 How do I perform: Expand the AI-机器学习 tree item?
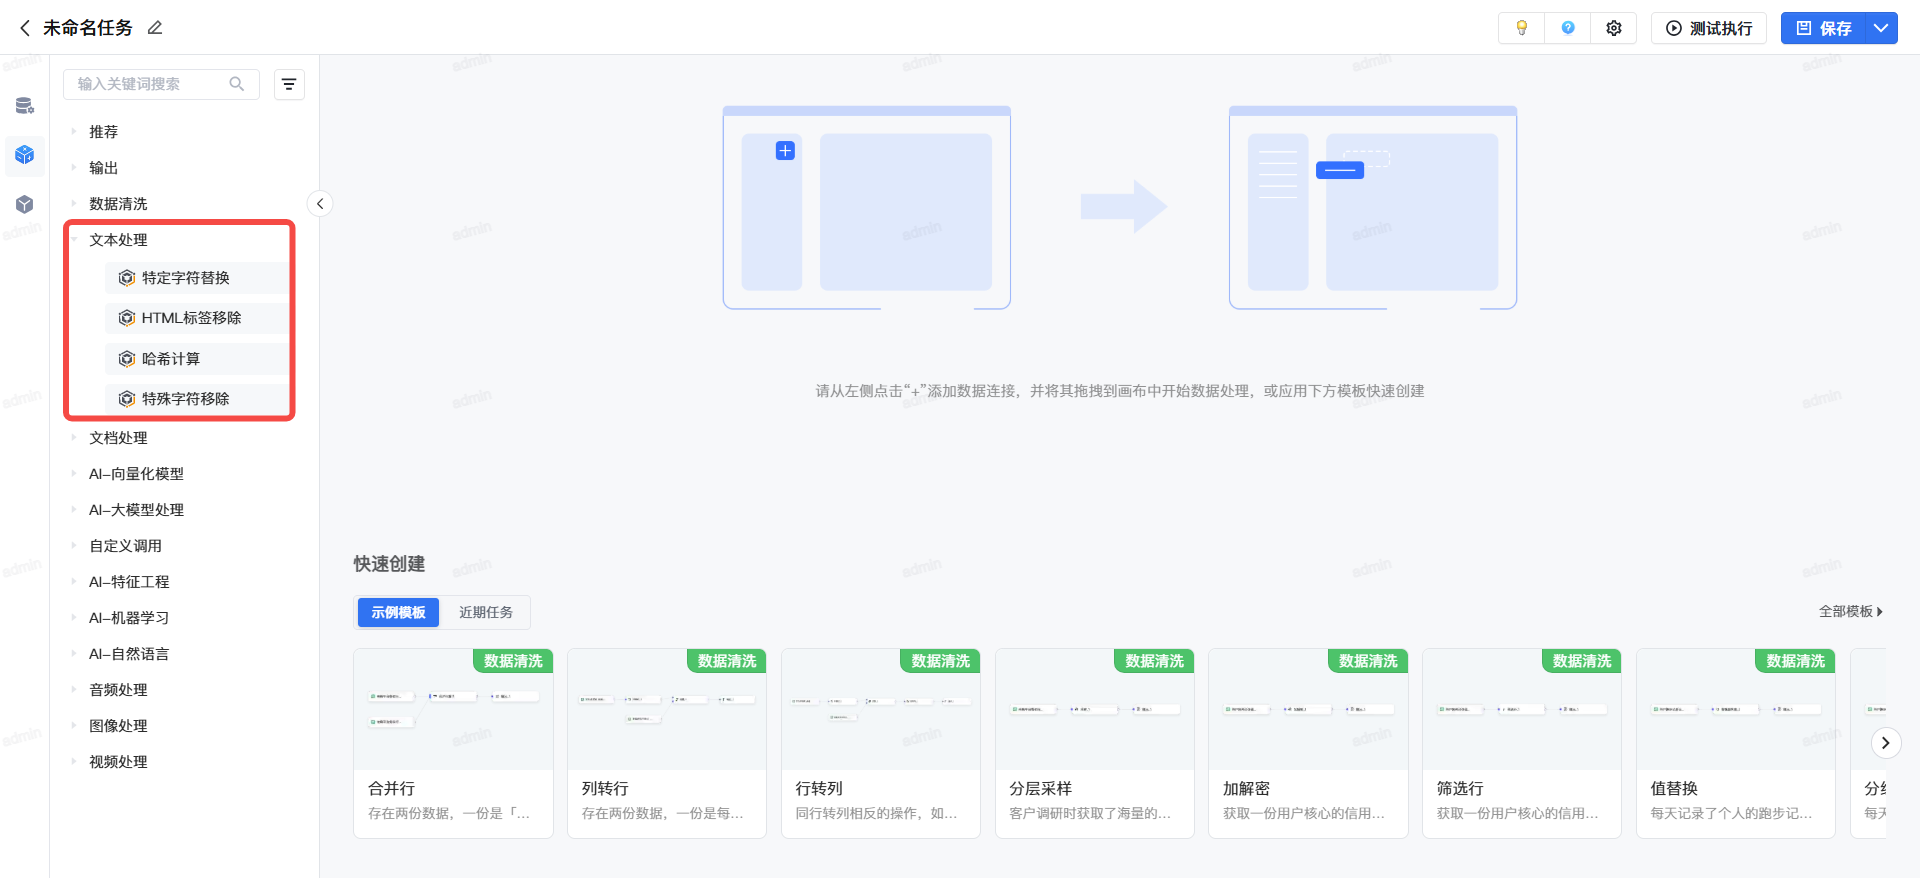73,618
